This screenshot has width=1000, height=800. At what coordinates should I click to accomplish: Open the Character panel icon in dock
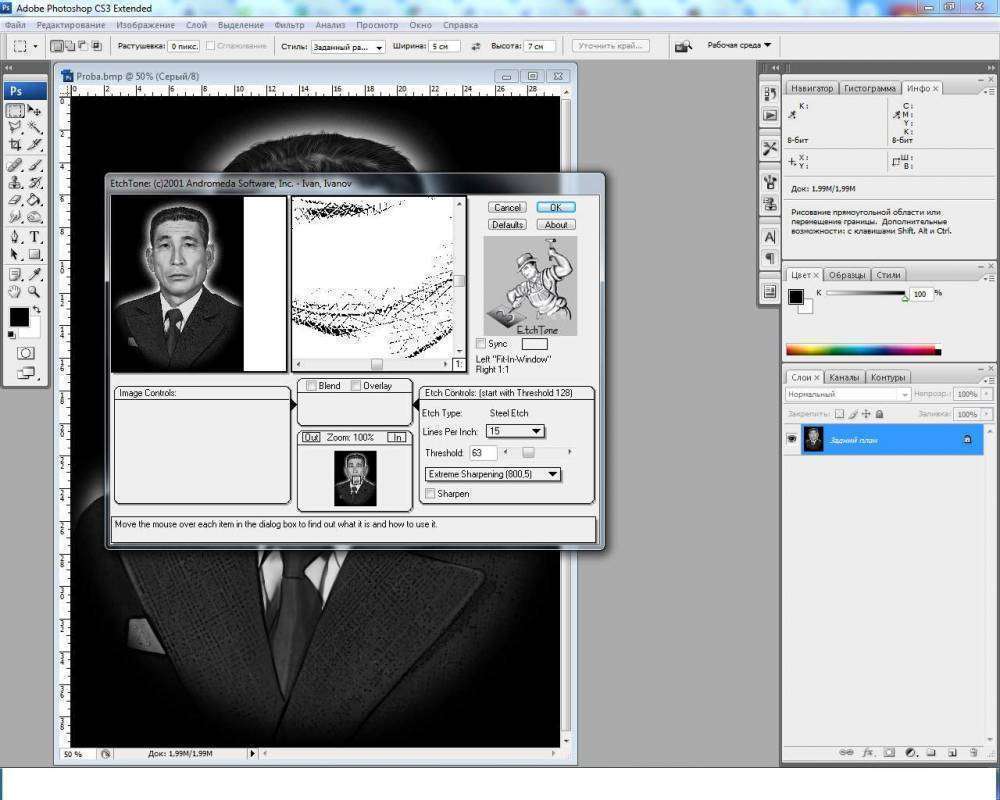click(x=770, y=237)
